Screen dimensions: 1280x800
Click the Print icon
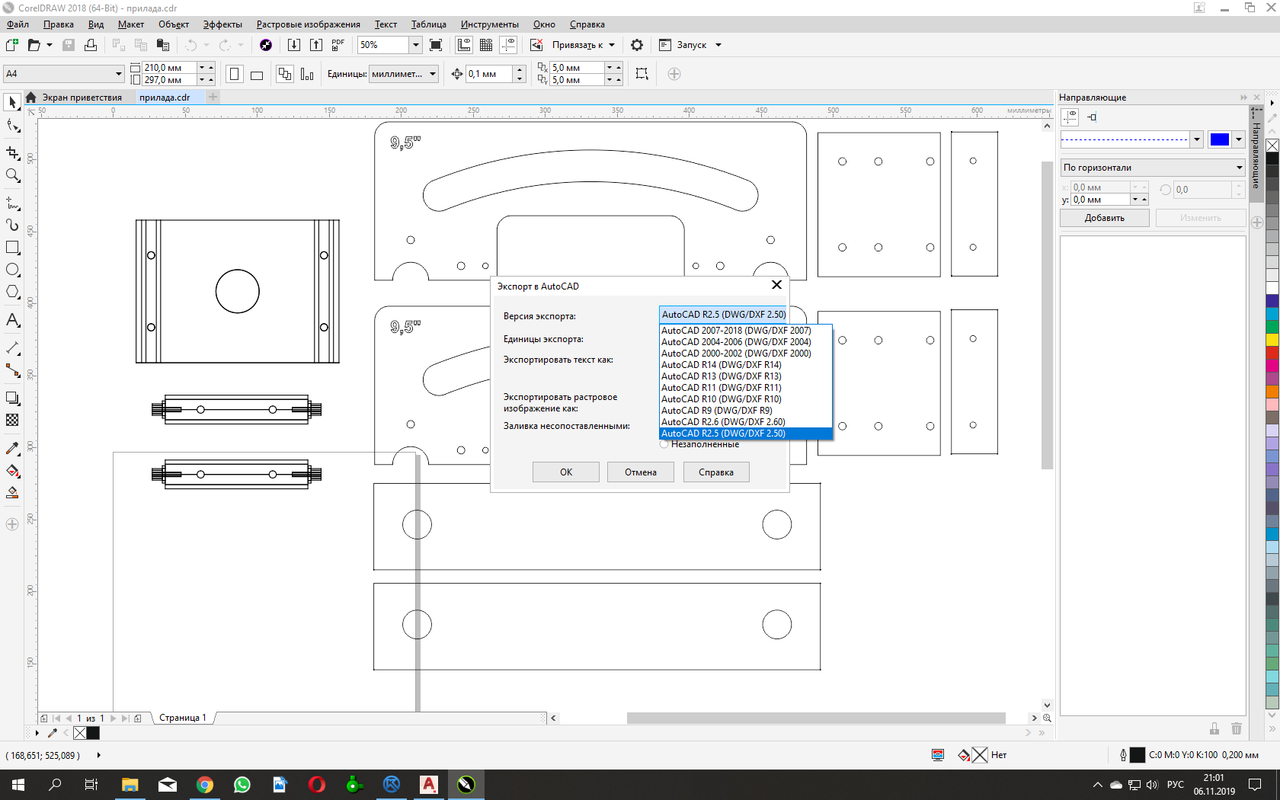[91, 45]
